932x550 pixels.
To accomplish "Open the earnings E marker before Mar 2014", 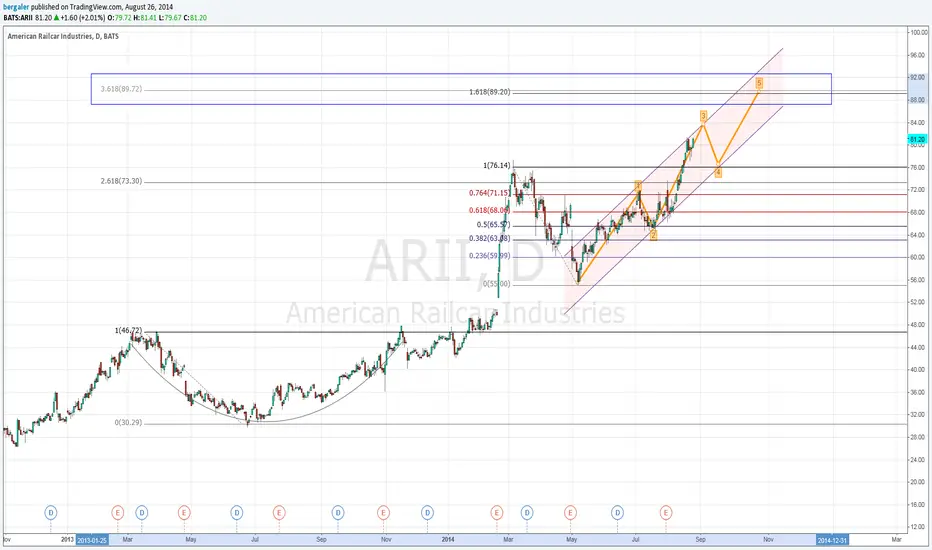I will [496, 512].
